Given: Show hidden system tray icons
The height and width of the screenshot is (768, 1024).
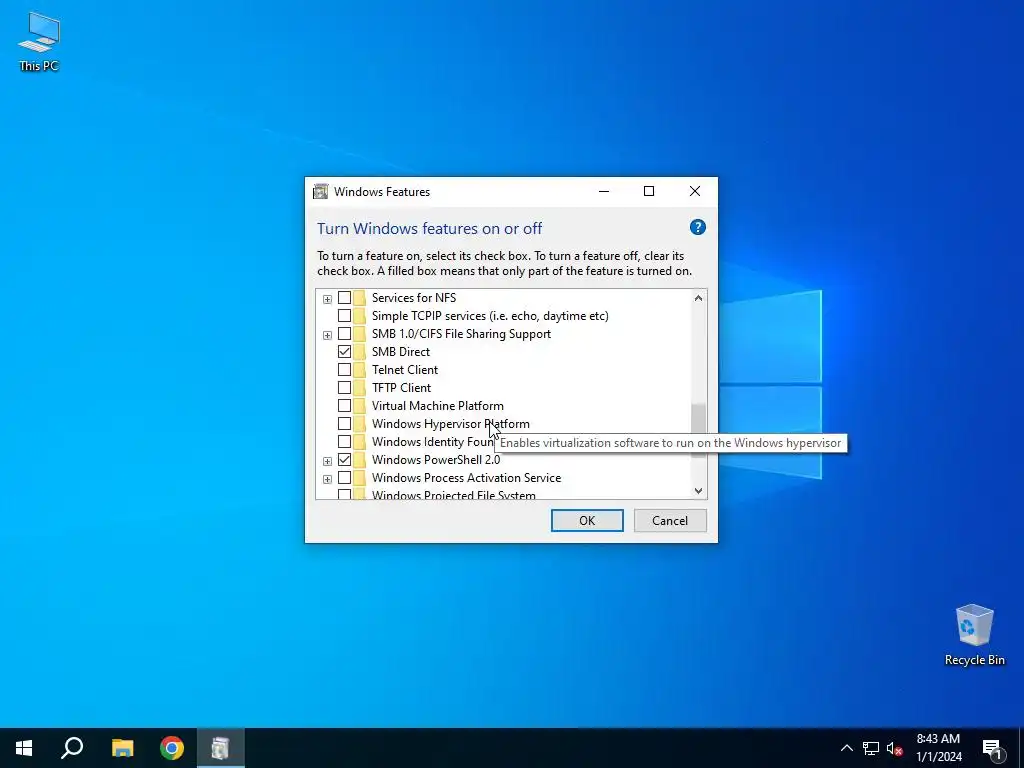Looking at the screenshot, I should [846, 748].
